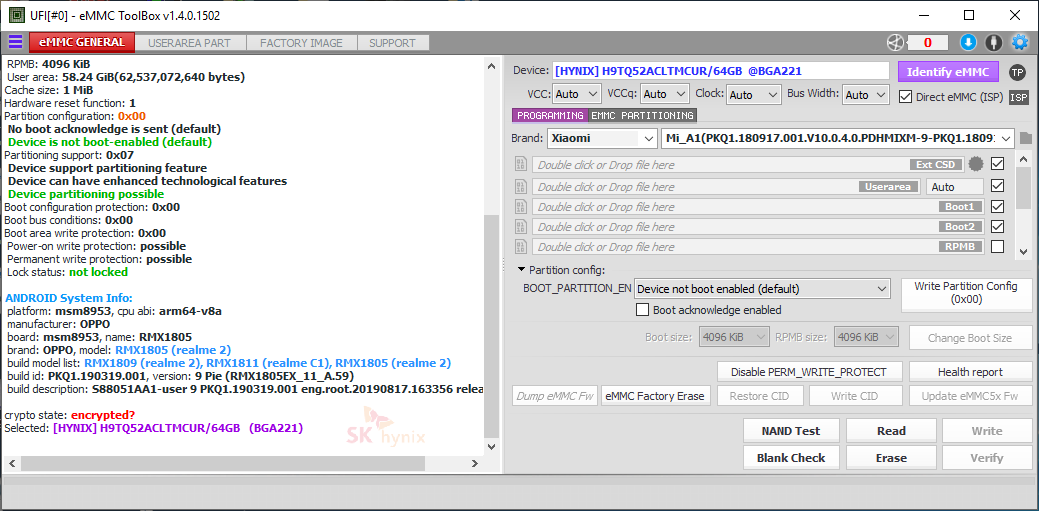1039x511 pixels.
Task: Click log panel vertical scrollbar thumb
Action: point(491,325)
